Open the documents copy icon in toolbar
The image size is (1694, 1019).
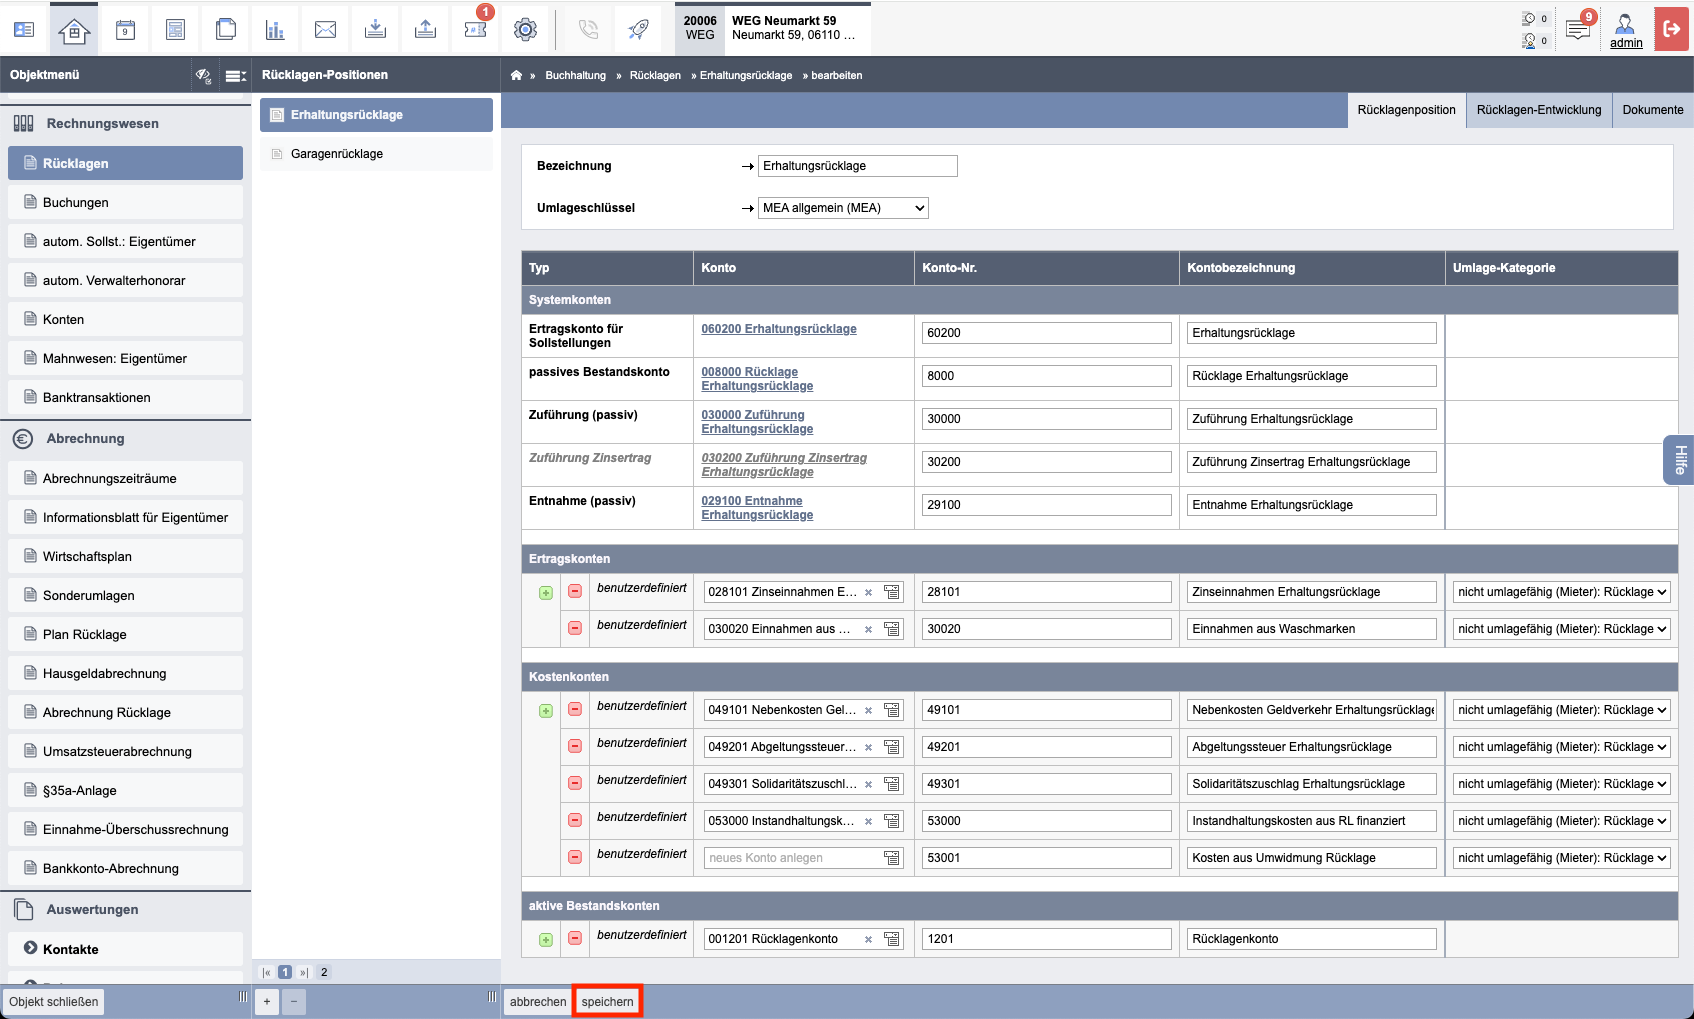(x=226, y=30)
